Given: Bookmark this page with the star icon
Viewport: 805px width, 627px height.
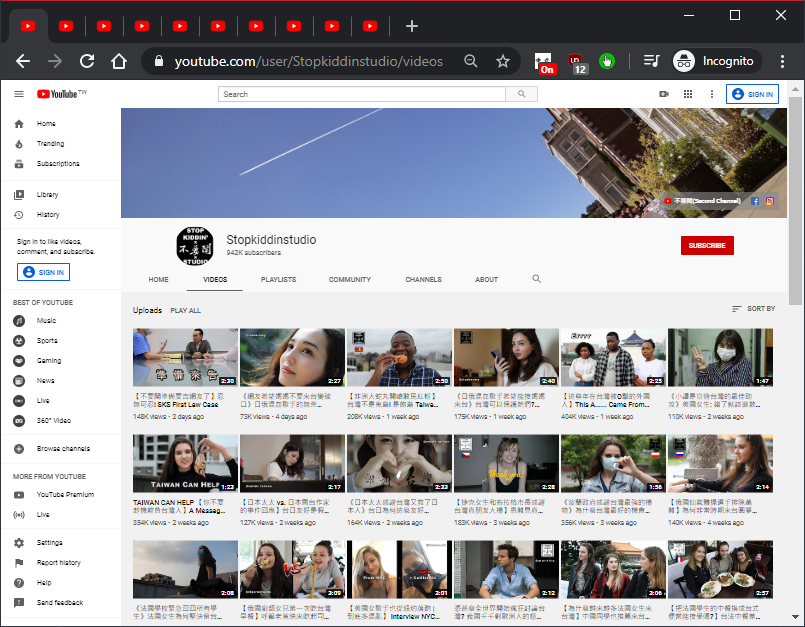Looking at the screenshot, I should [x=503, y=61].
